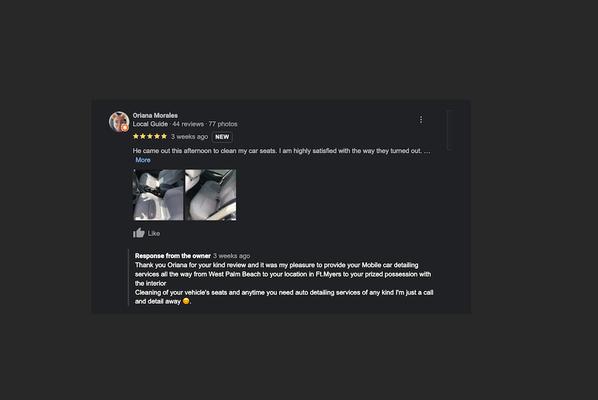Open the first car seat photo

[x=158, y=195]
